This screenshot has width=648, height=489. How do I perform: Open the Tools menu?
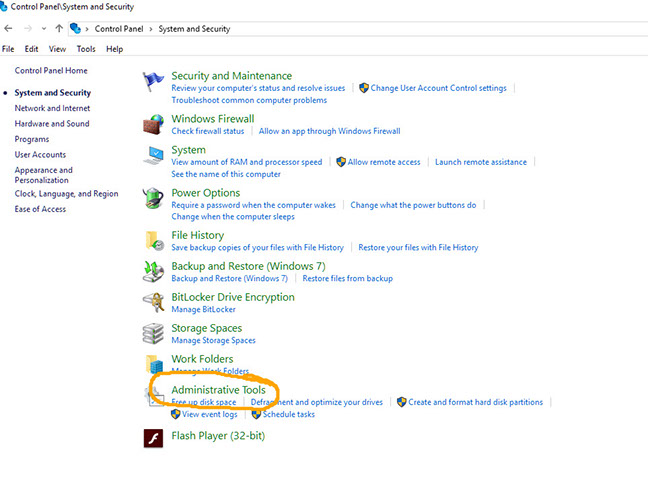tap(86, 49)
